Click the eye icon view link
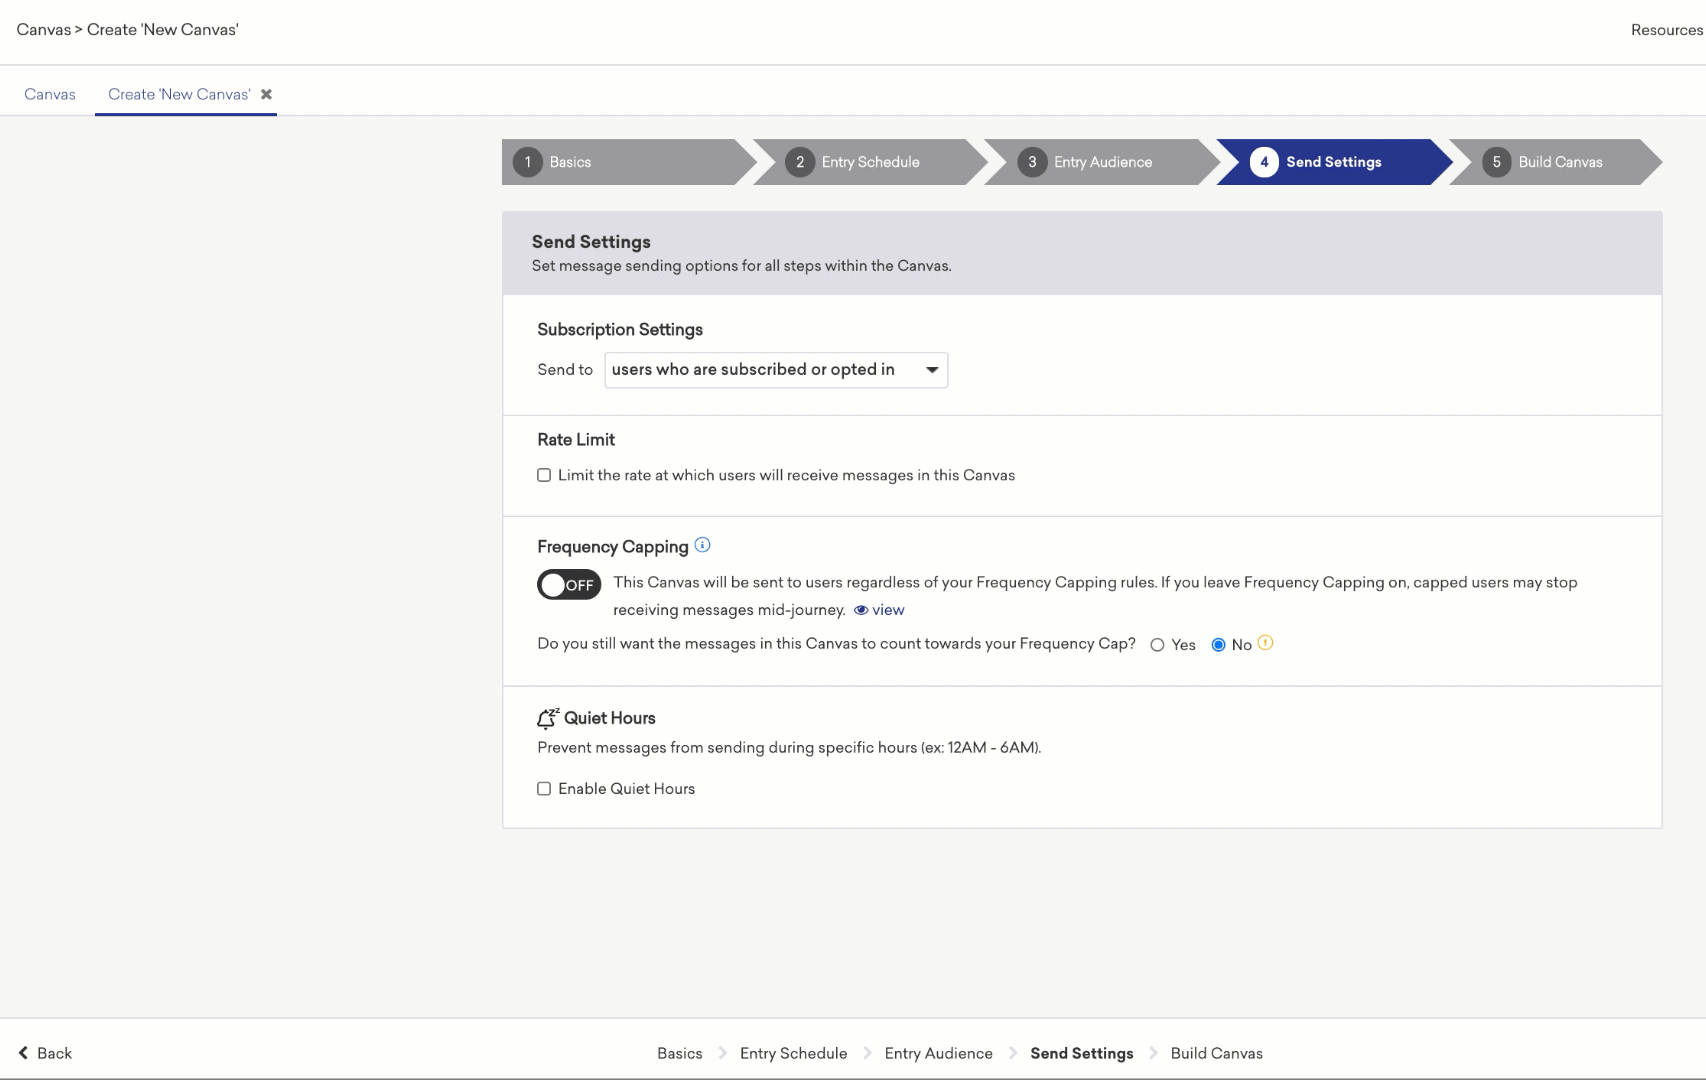This screenshot has width=1706, height=1080. pos(879,610)
